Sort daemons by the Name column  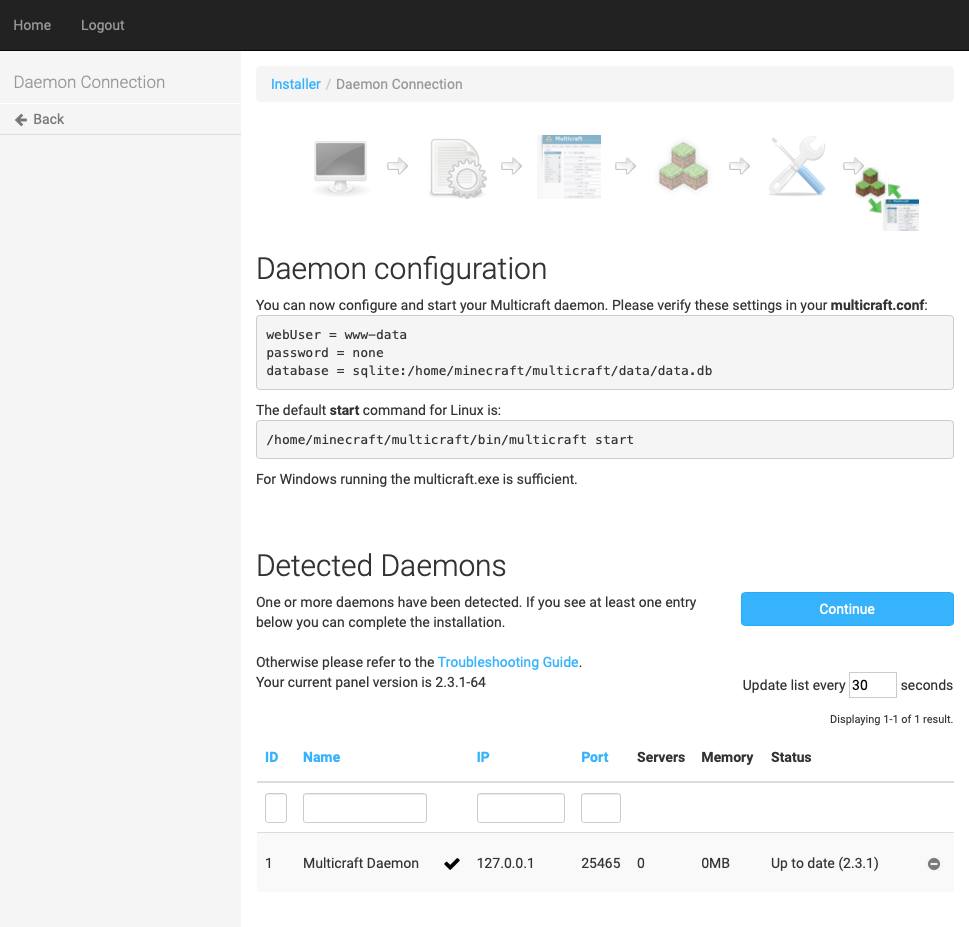point(321,757)
